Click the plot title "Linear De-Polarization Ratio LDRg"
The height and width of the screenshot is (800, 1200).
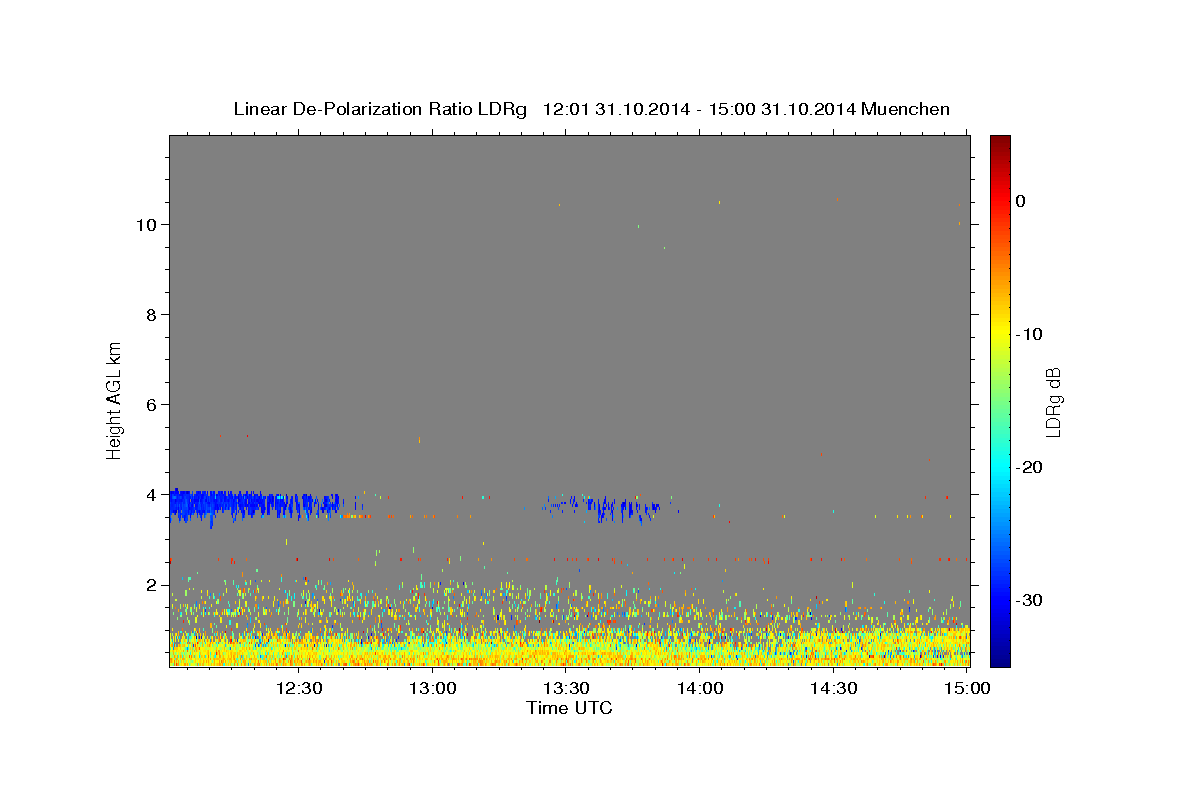380,109
